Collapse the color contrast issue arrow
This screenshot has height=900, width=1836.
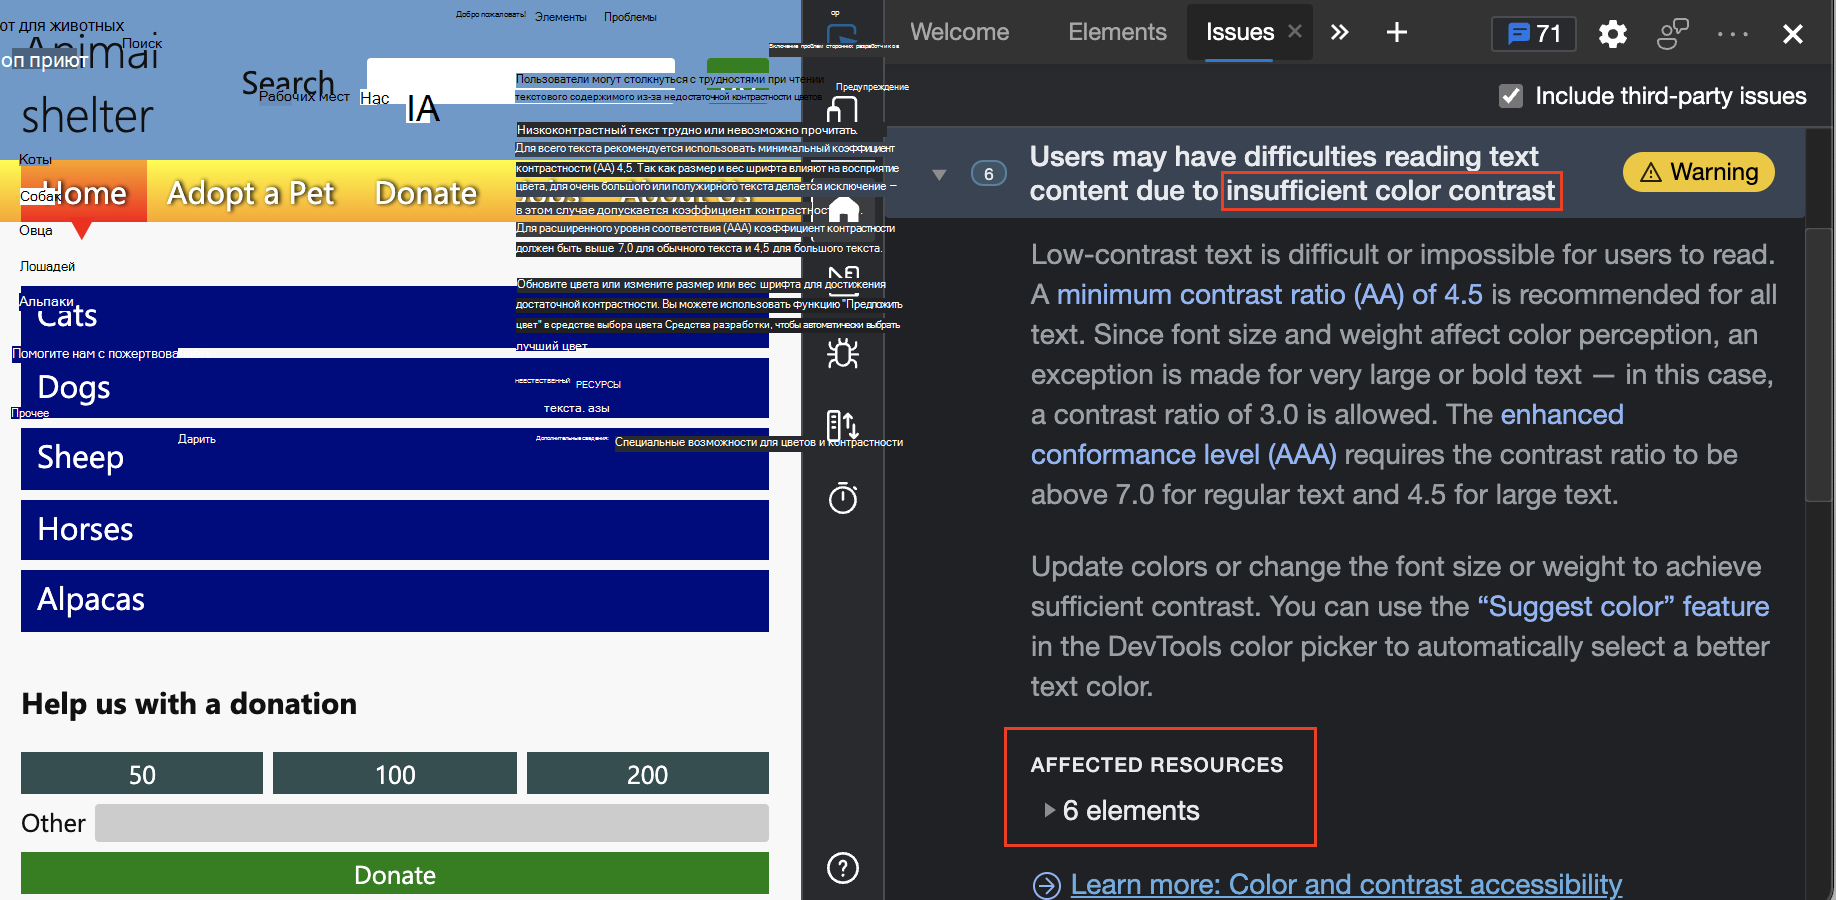(x=939, y=175)
